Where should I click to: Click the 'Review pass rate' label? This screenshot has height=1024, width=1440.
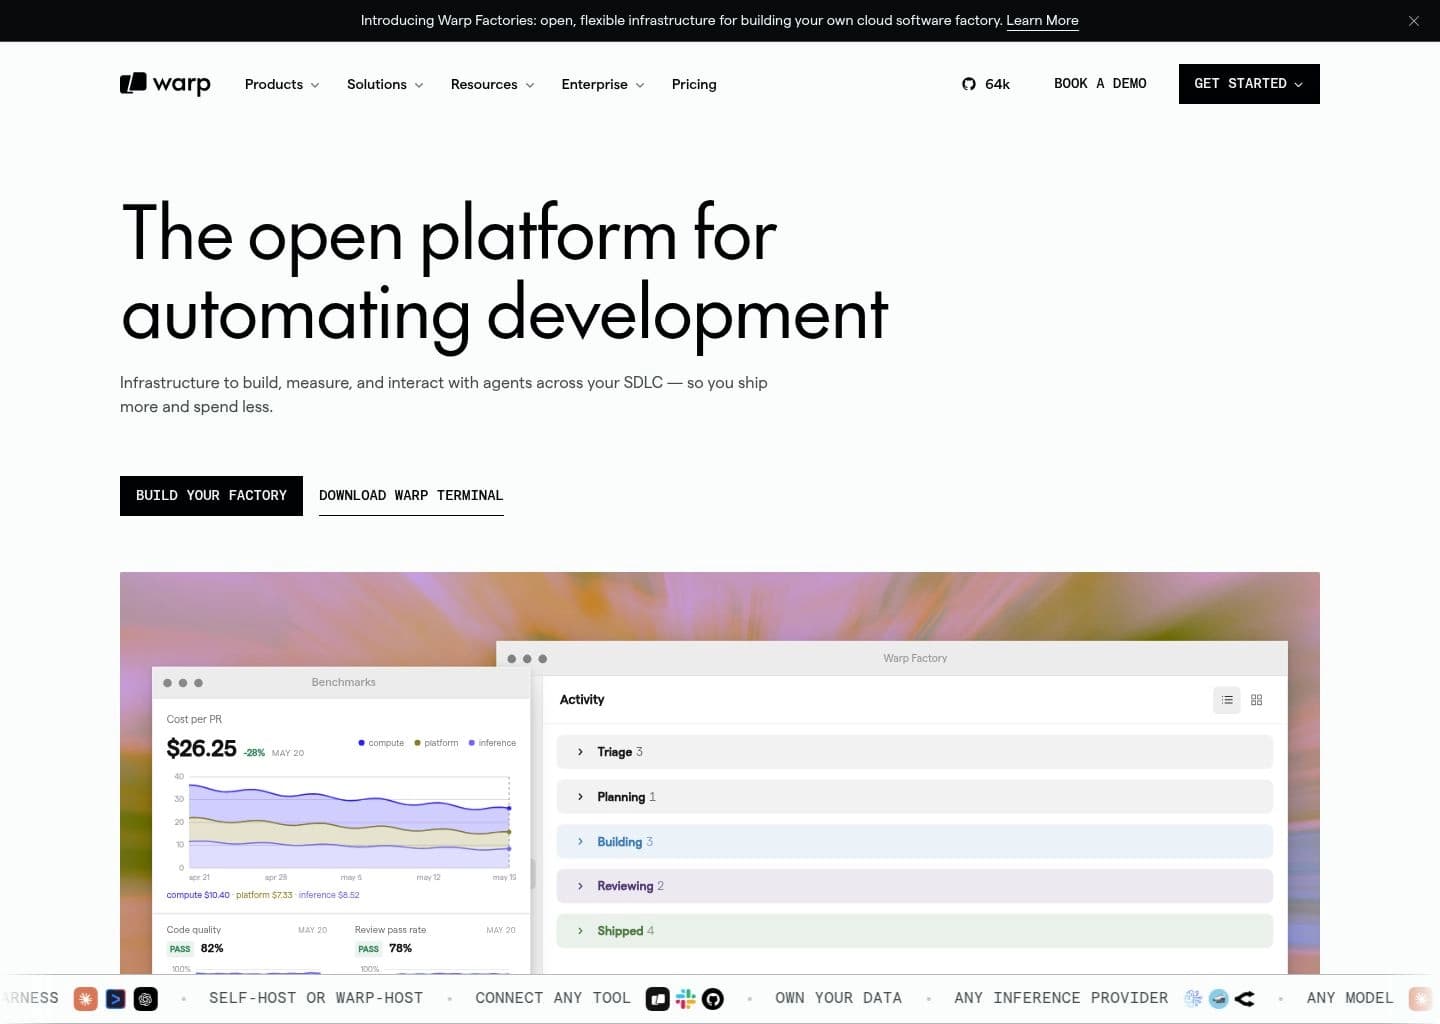click(390, 930)
